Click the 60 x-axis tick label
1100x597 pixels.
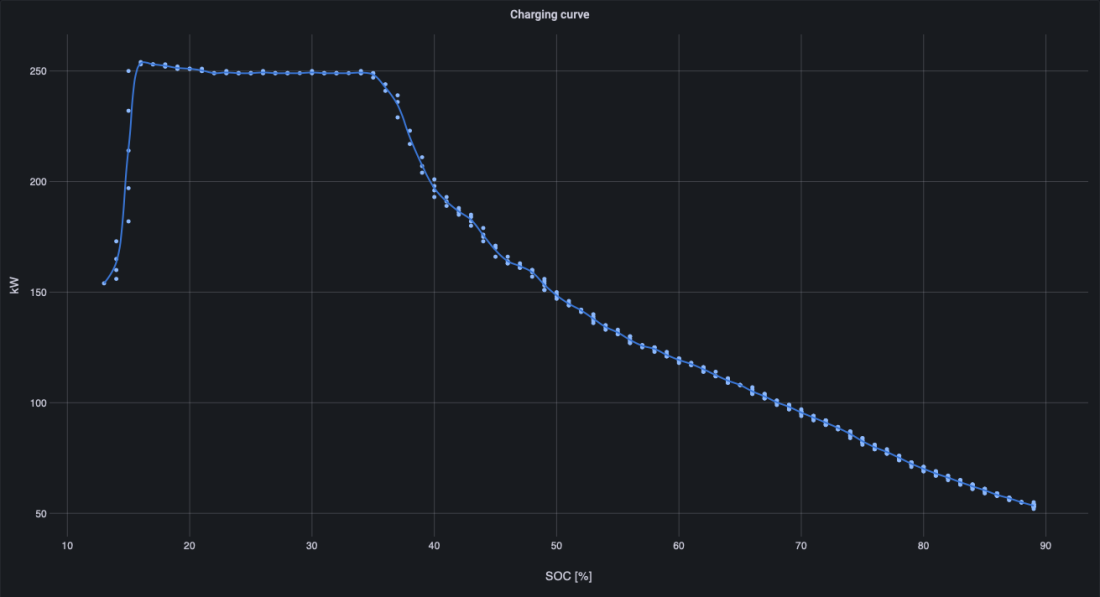tap(679, 546)
